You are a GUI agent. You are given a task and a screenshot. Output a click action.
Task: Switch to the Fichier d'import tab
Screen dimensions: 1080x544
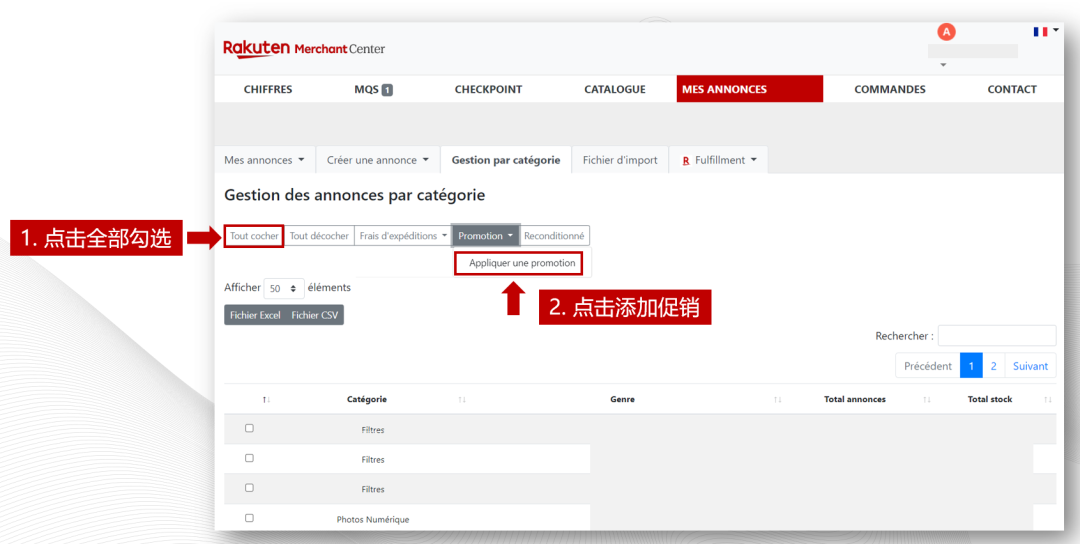(620, 160)
